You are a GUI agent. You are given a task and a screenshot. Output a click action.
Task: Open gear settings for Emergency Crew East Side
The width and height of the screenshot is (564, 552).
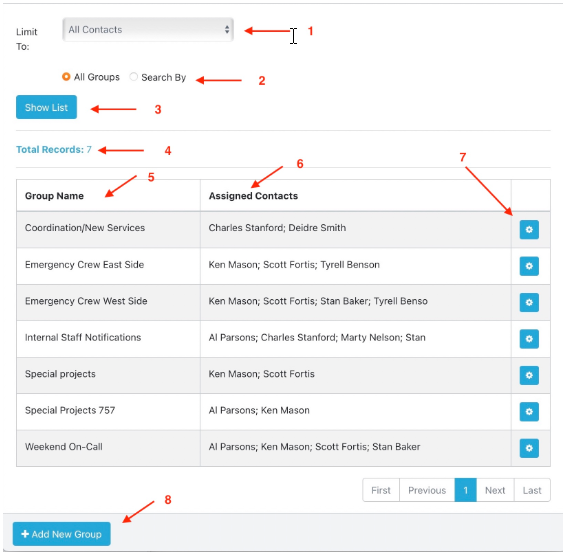click(x=529, y=266)
